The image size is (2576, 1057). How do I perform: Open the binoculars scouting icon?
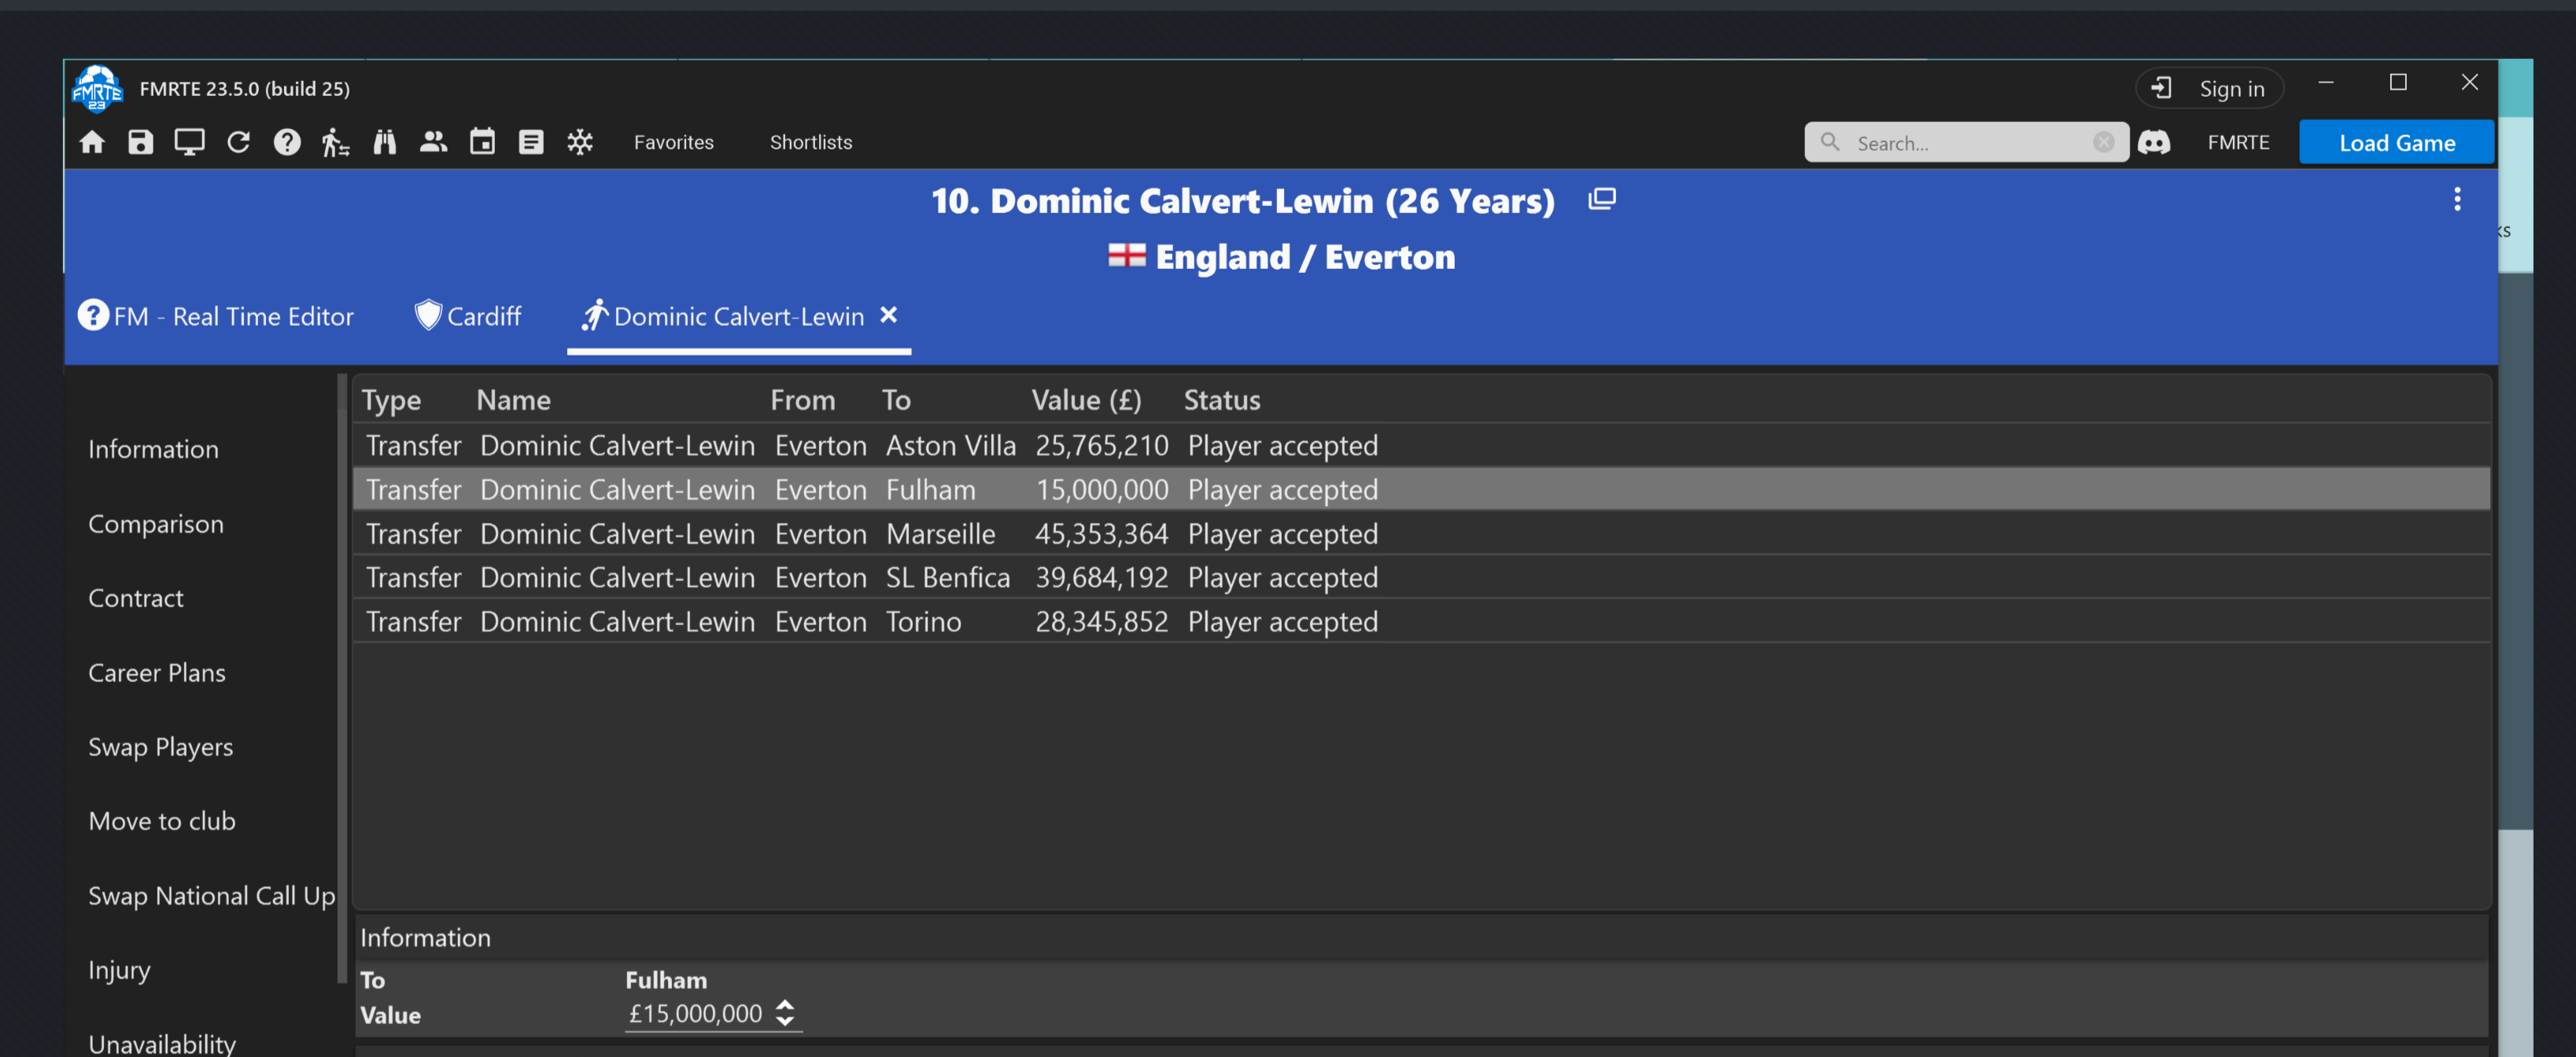point(385,142)
